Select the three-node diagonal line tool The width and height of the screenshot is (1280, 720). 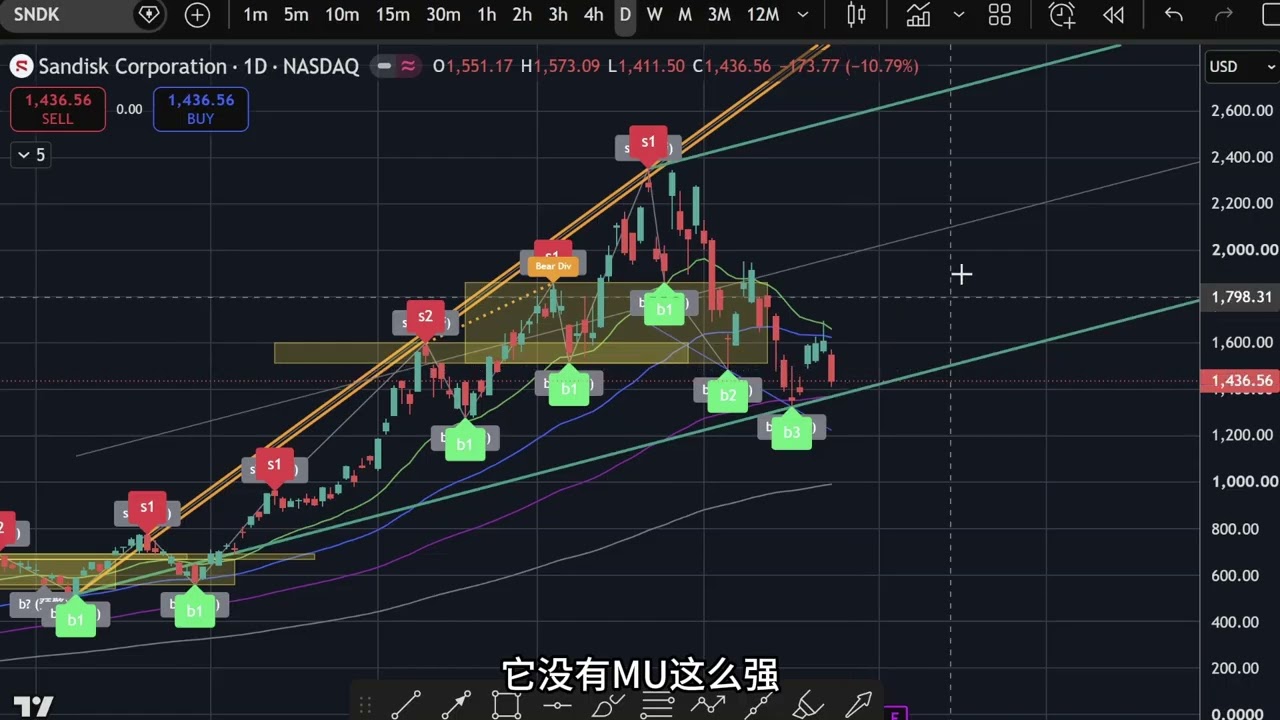click(x=758, y=704)
